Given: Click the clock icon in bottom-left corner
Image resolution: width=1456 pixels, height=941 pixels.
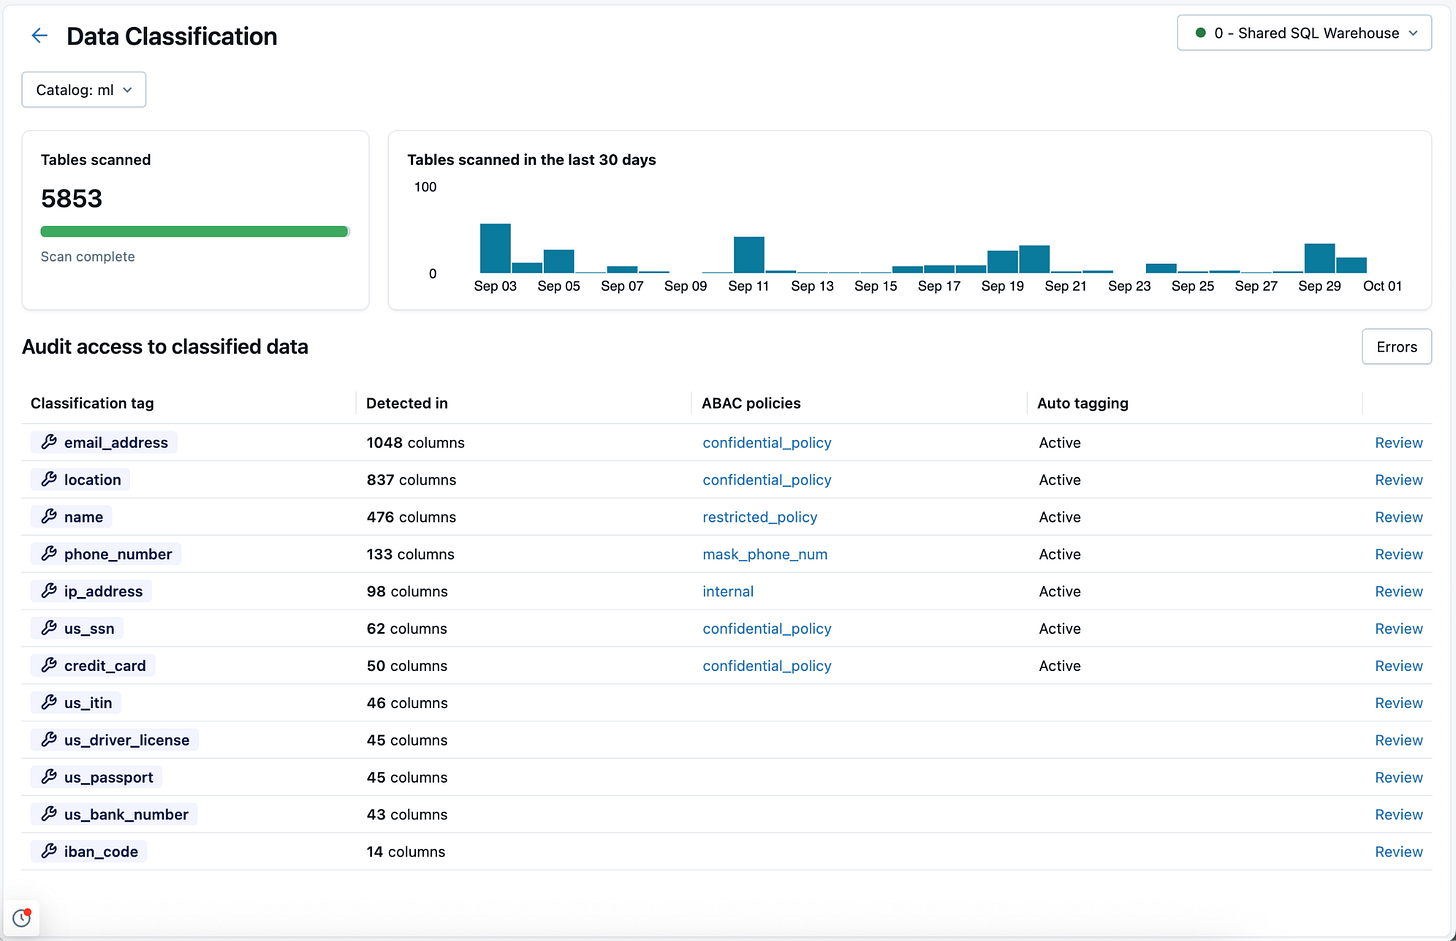Looking at the screenshot, I should tap(22, 917).
